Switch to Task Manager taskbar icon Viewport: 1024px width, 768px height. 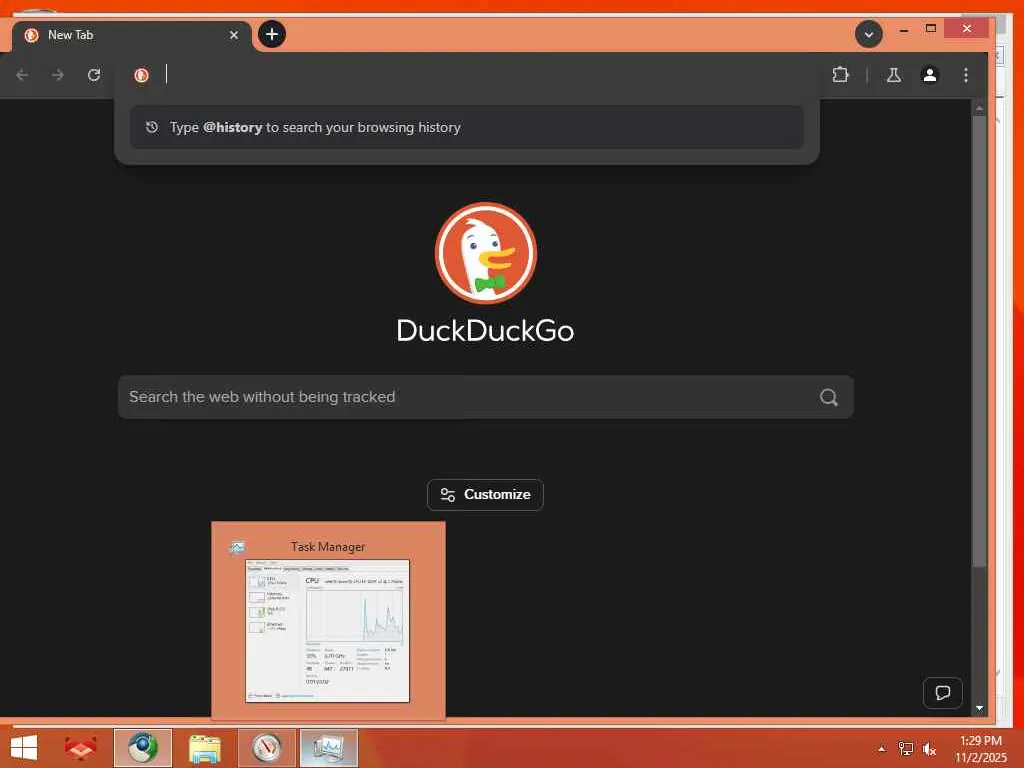(328, 748)
